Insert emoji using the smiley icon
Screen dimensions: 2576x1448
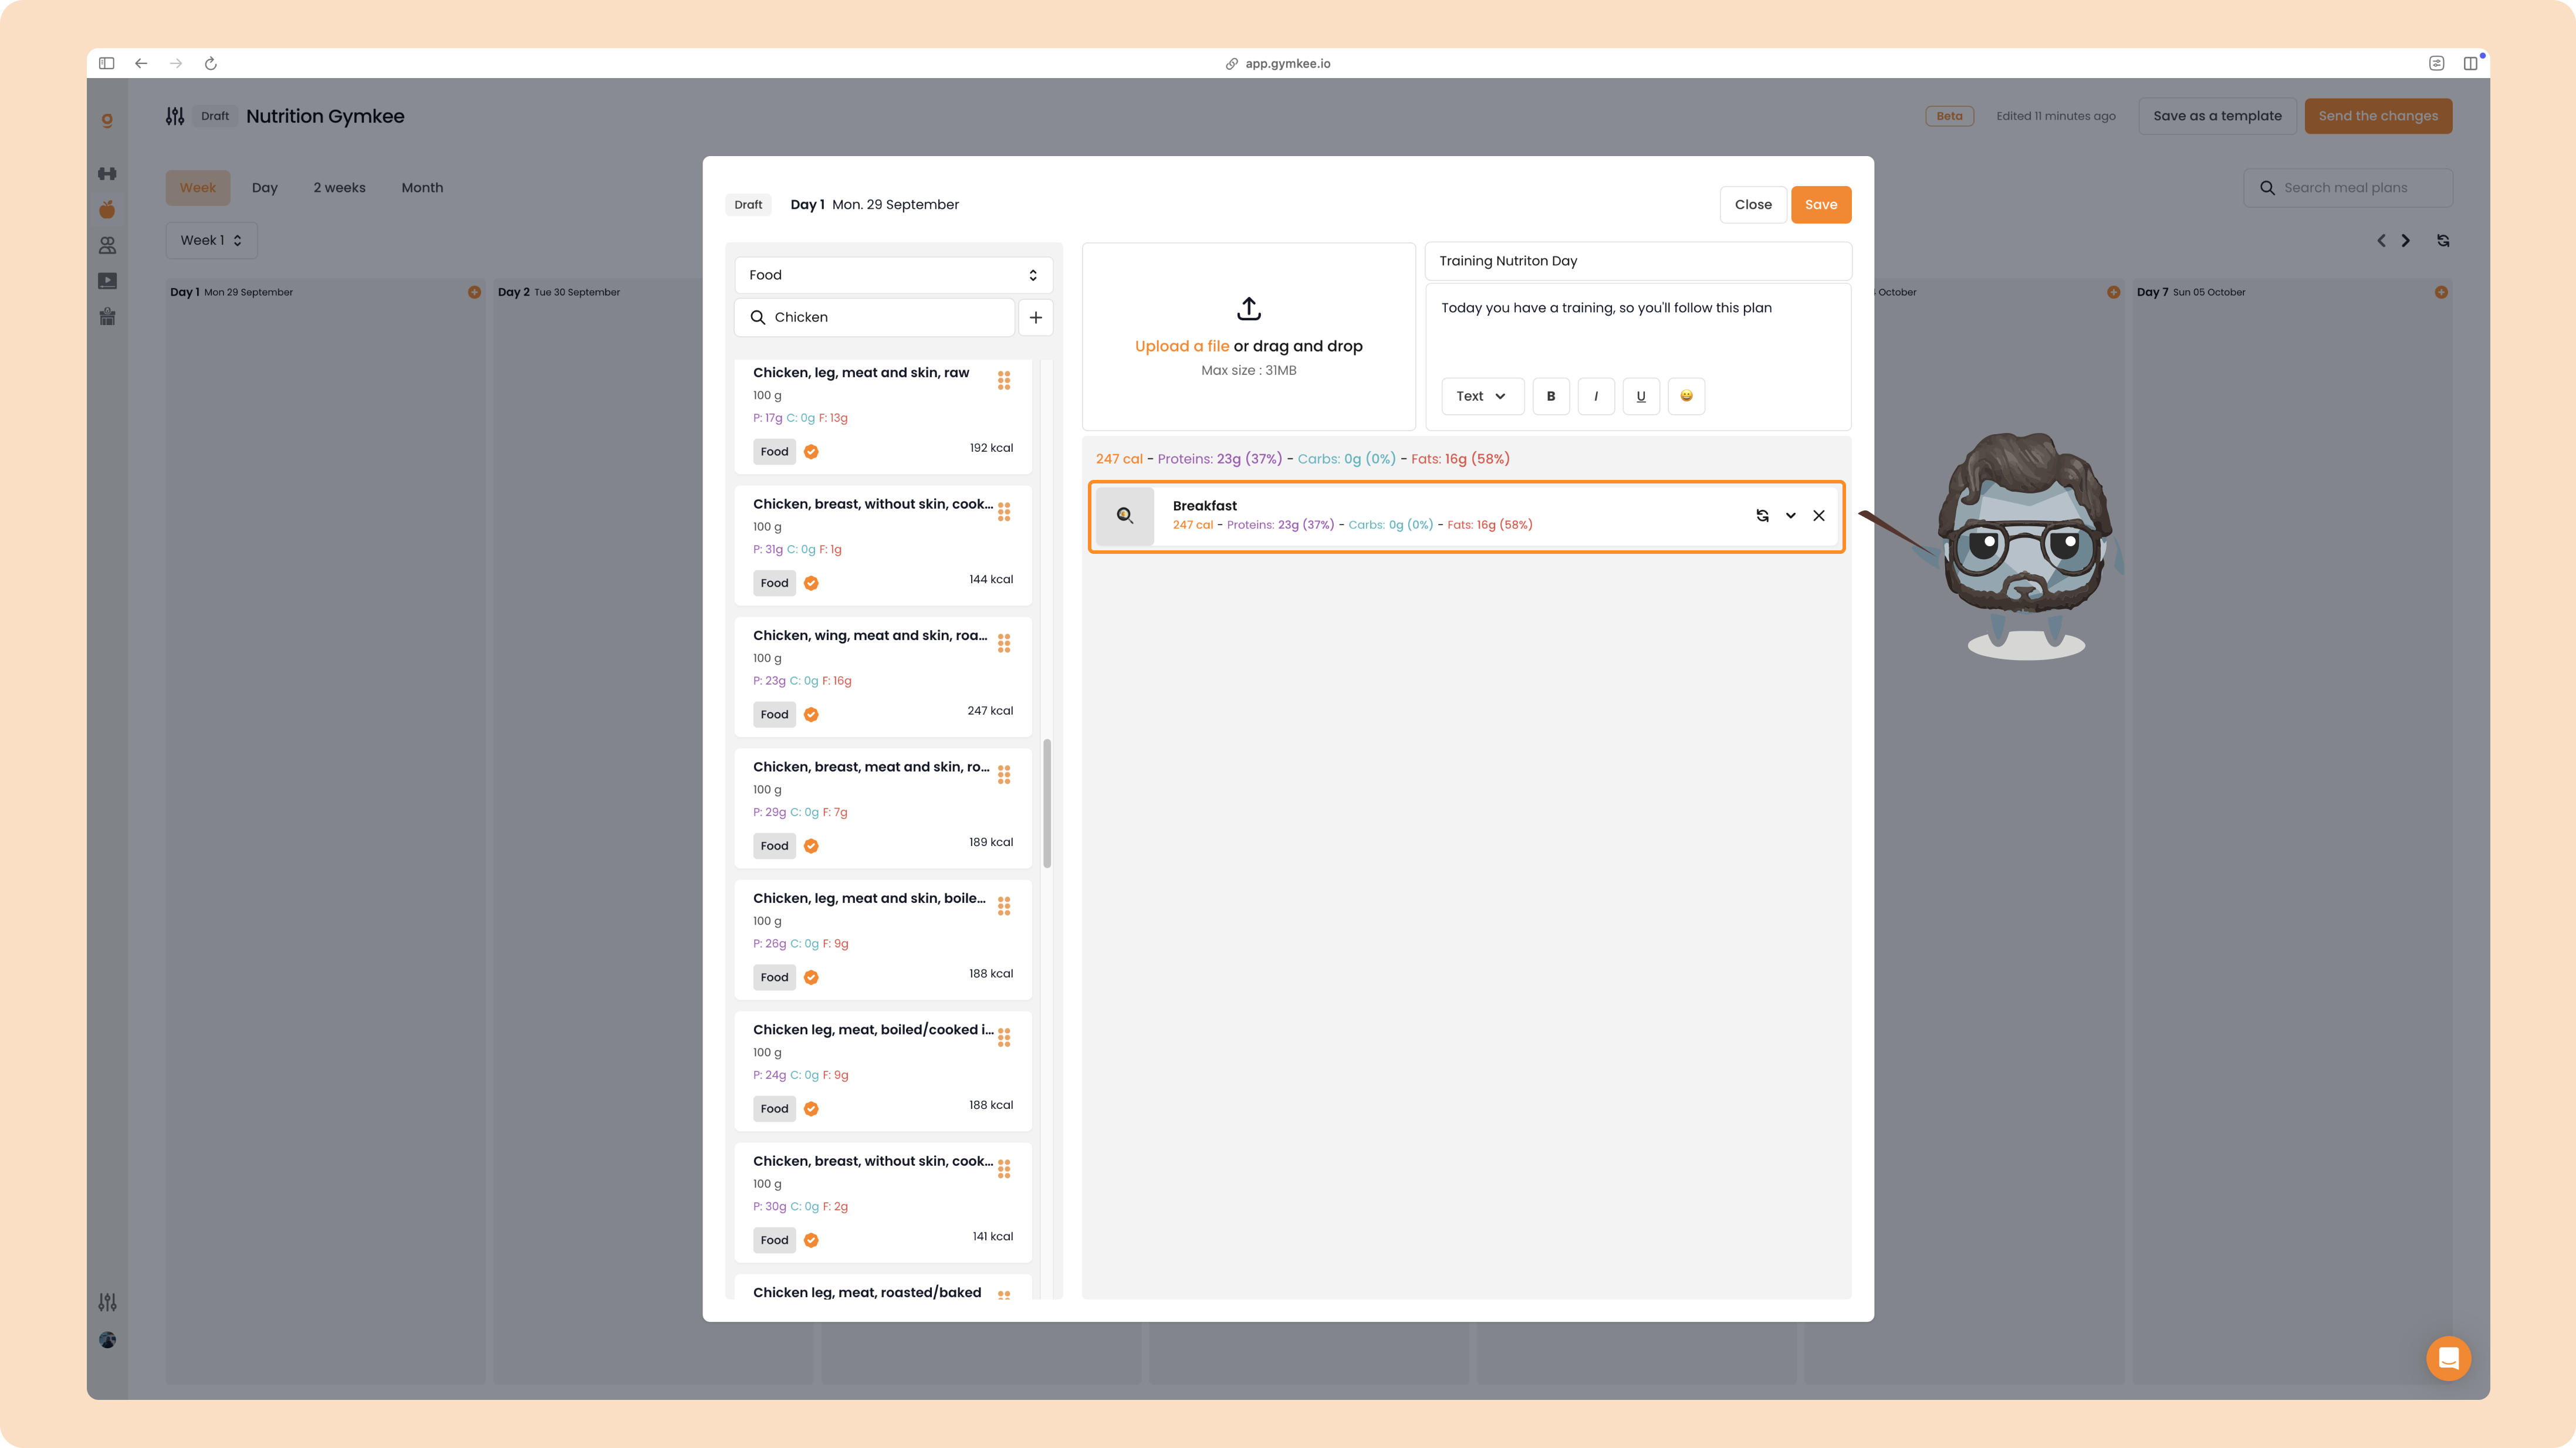[1686, 396]
